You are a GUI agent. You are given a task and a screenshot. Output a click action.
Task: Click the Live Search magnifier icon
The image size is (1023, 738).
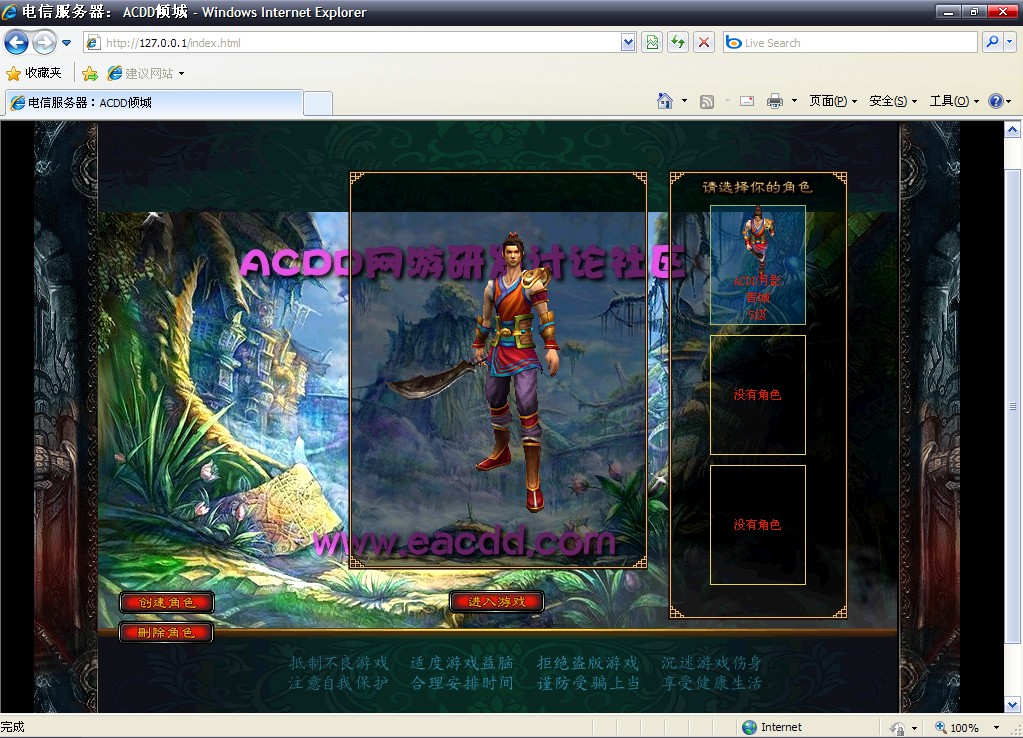[x=992, y=43]
